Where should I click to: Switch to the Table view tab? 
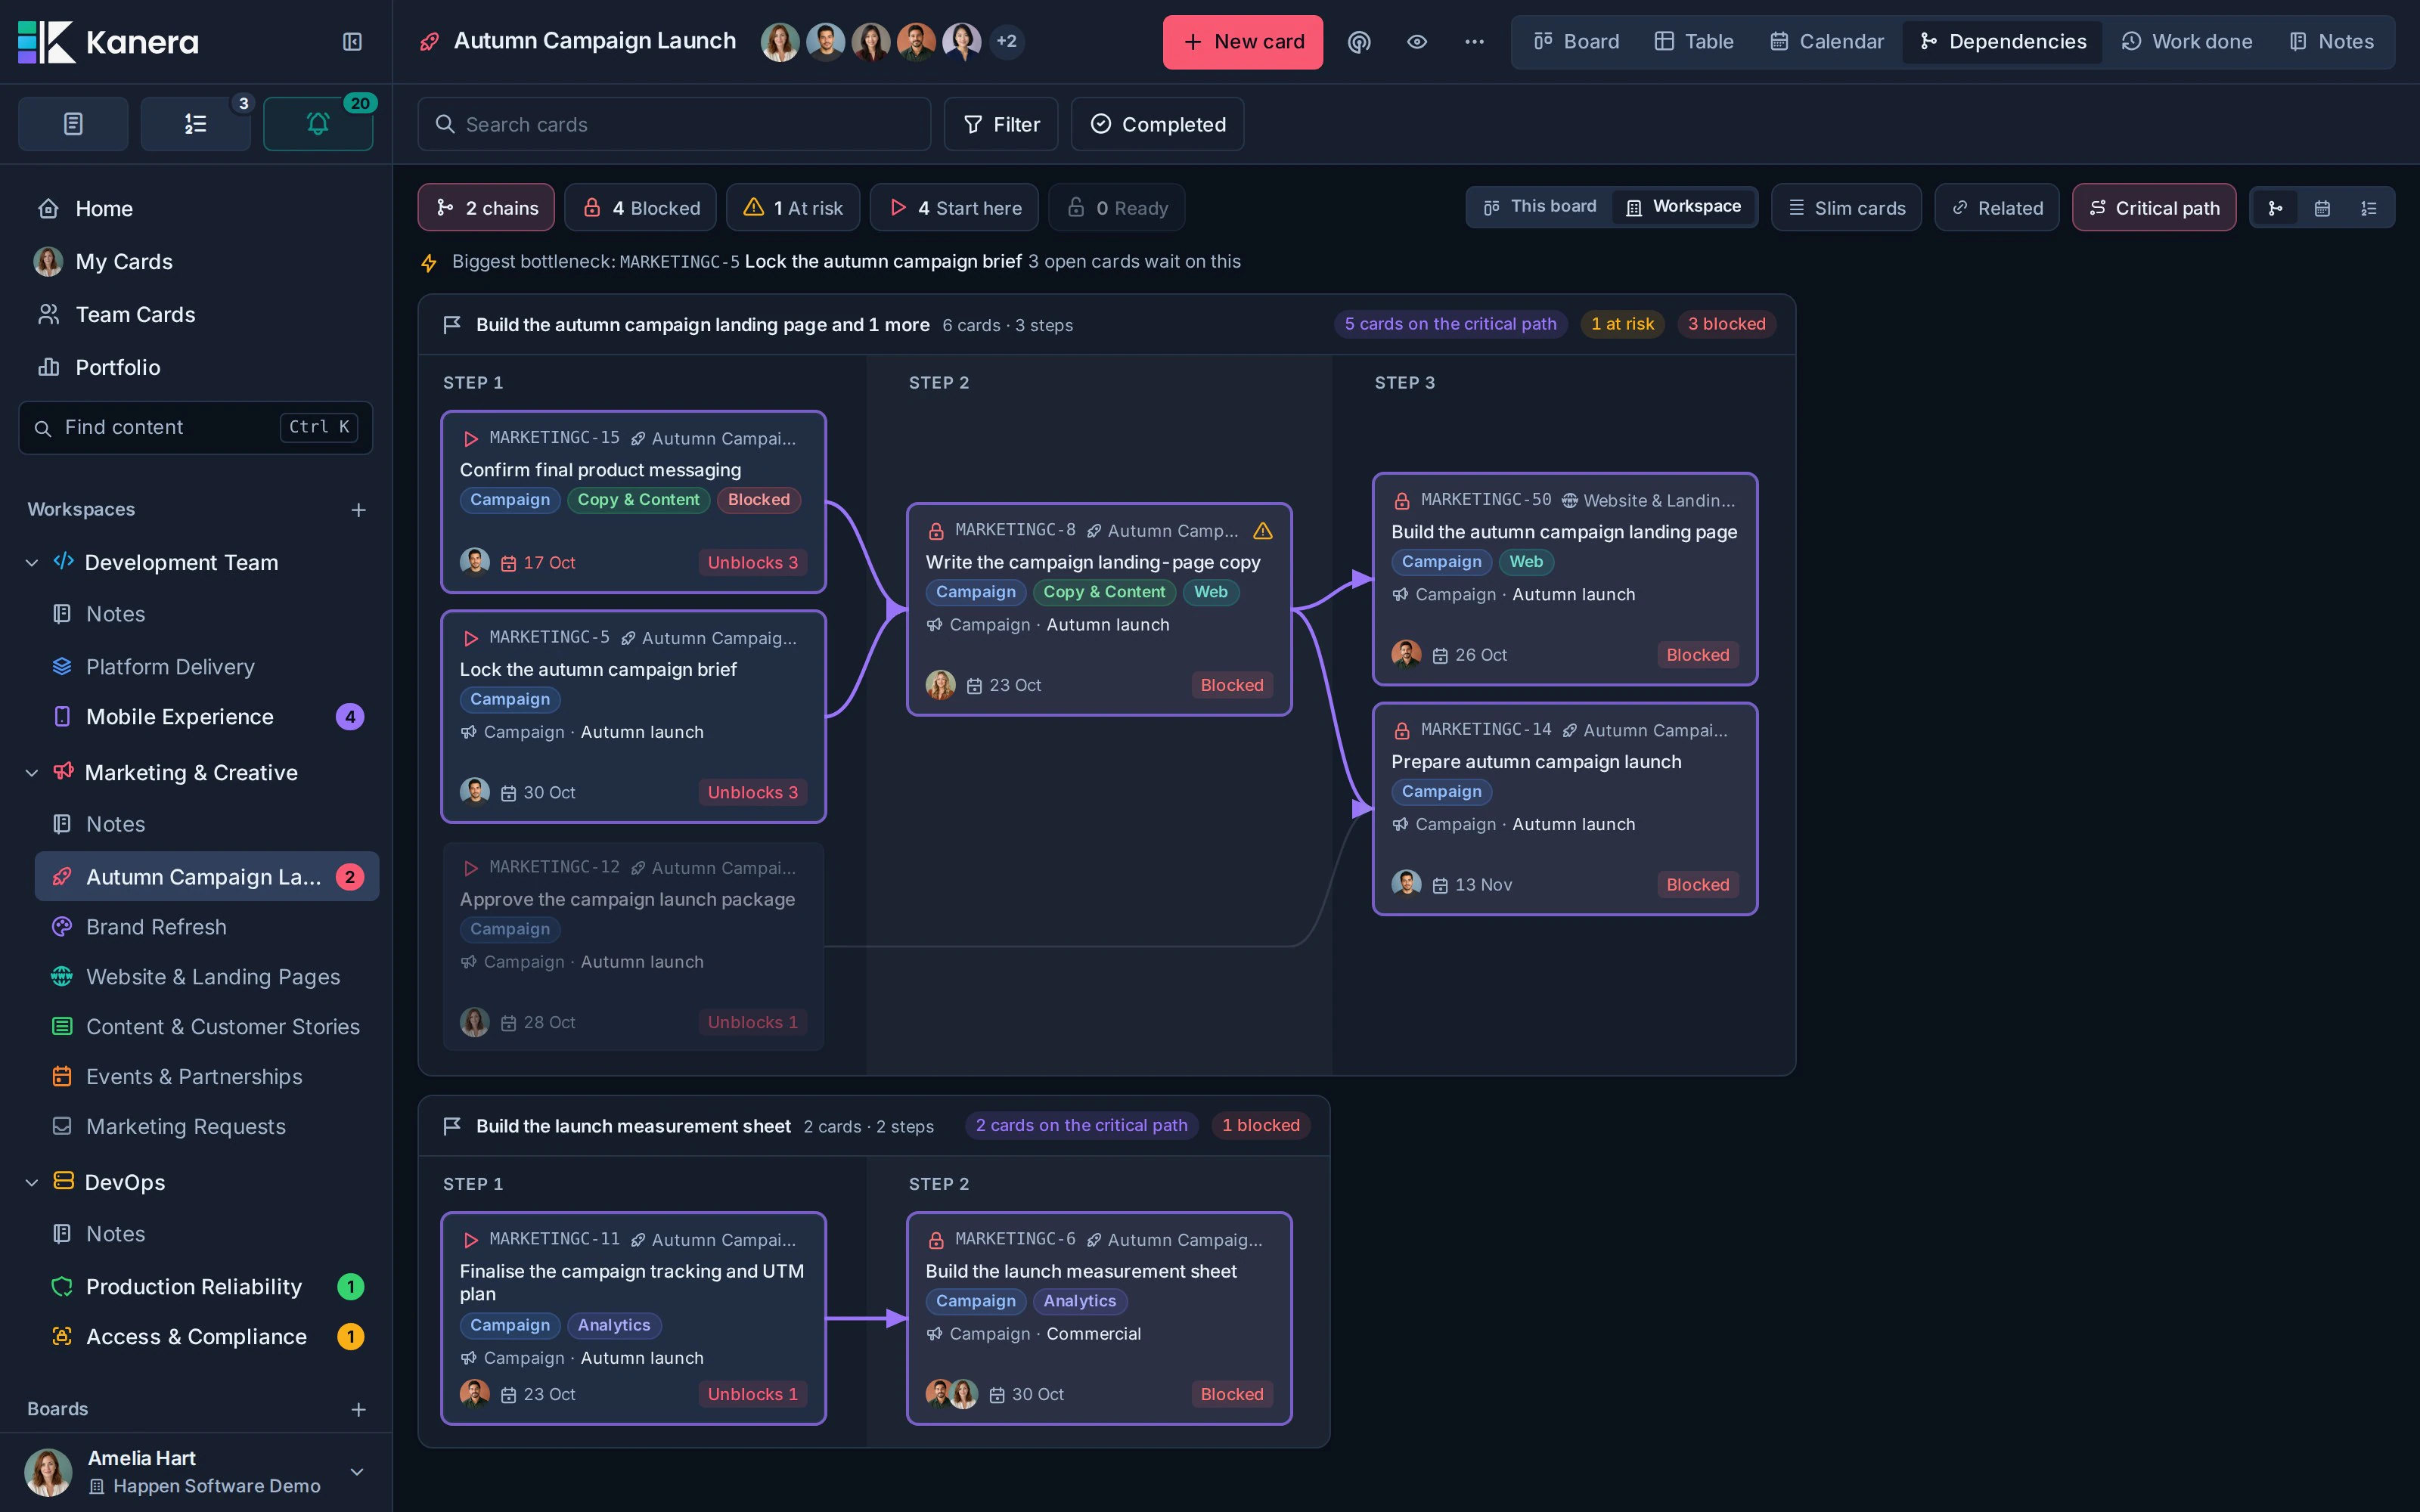[x=1694, y=41]
